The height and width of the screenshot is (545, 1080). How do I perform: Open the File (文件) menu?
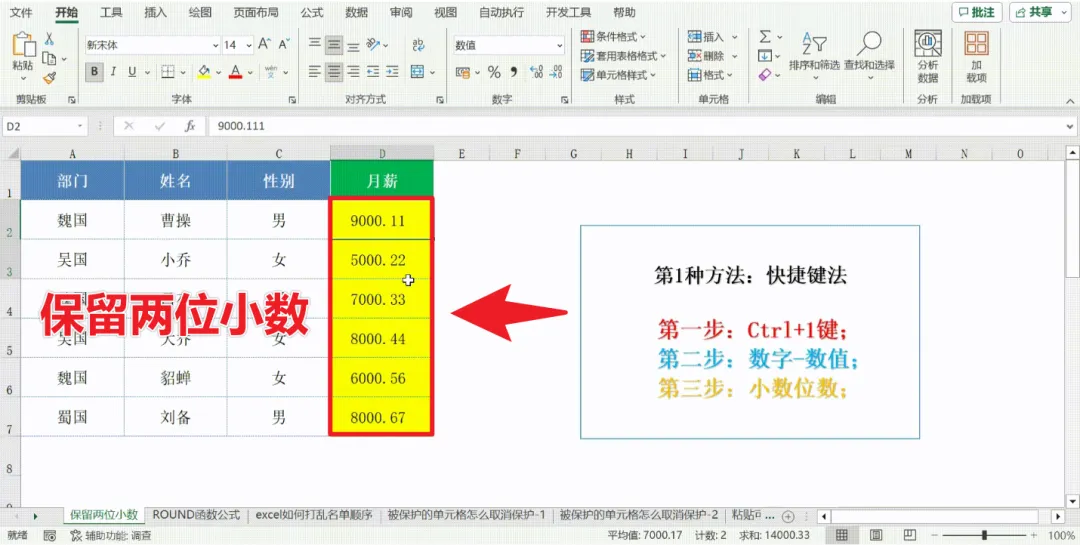(x=21, y=12)
